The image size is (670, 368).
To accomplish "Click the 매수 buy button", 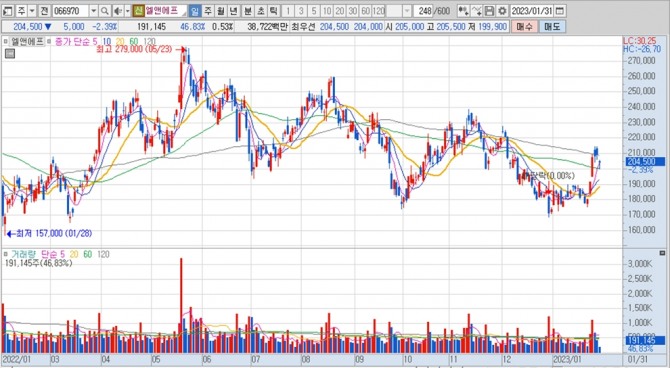I will click(524, 26).
